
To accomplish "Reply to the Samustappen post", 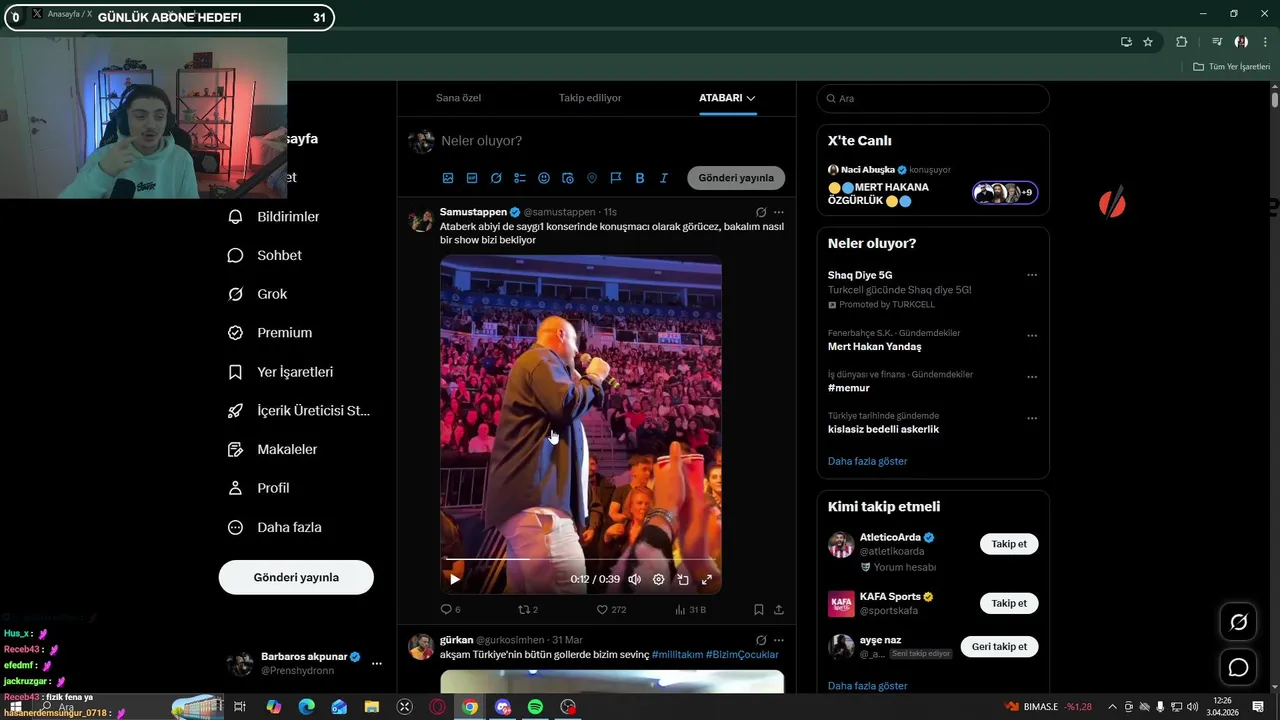I will [451, 609].
